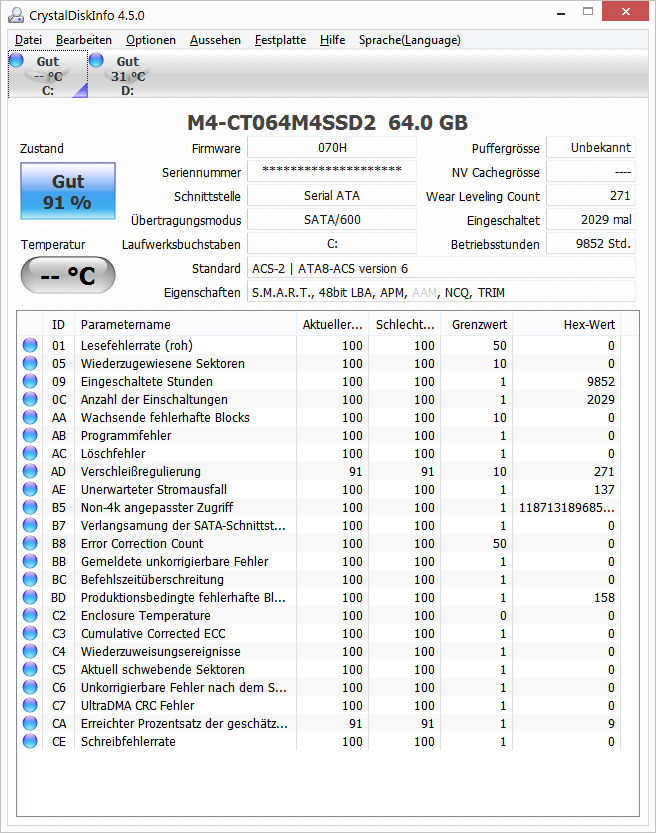This screenshot has width=656, height=833.
Task: Switch to the D: drive tab
Action: point(128,74)
